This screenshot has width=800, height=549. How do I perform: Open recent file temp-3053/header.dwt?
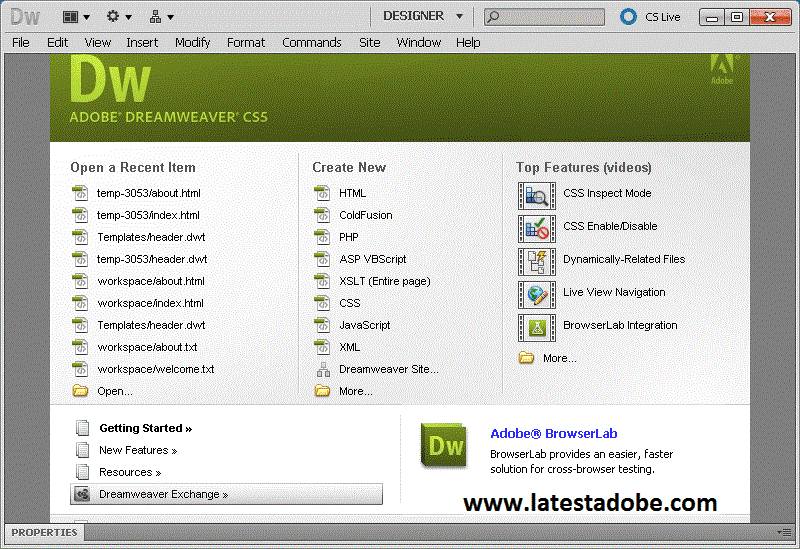(x=152, y=259)
